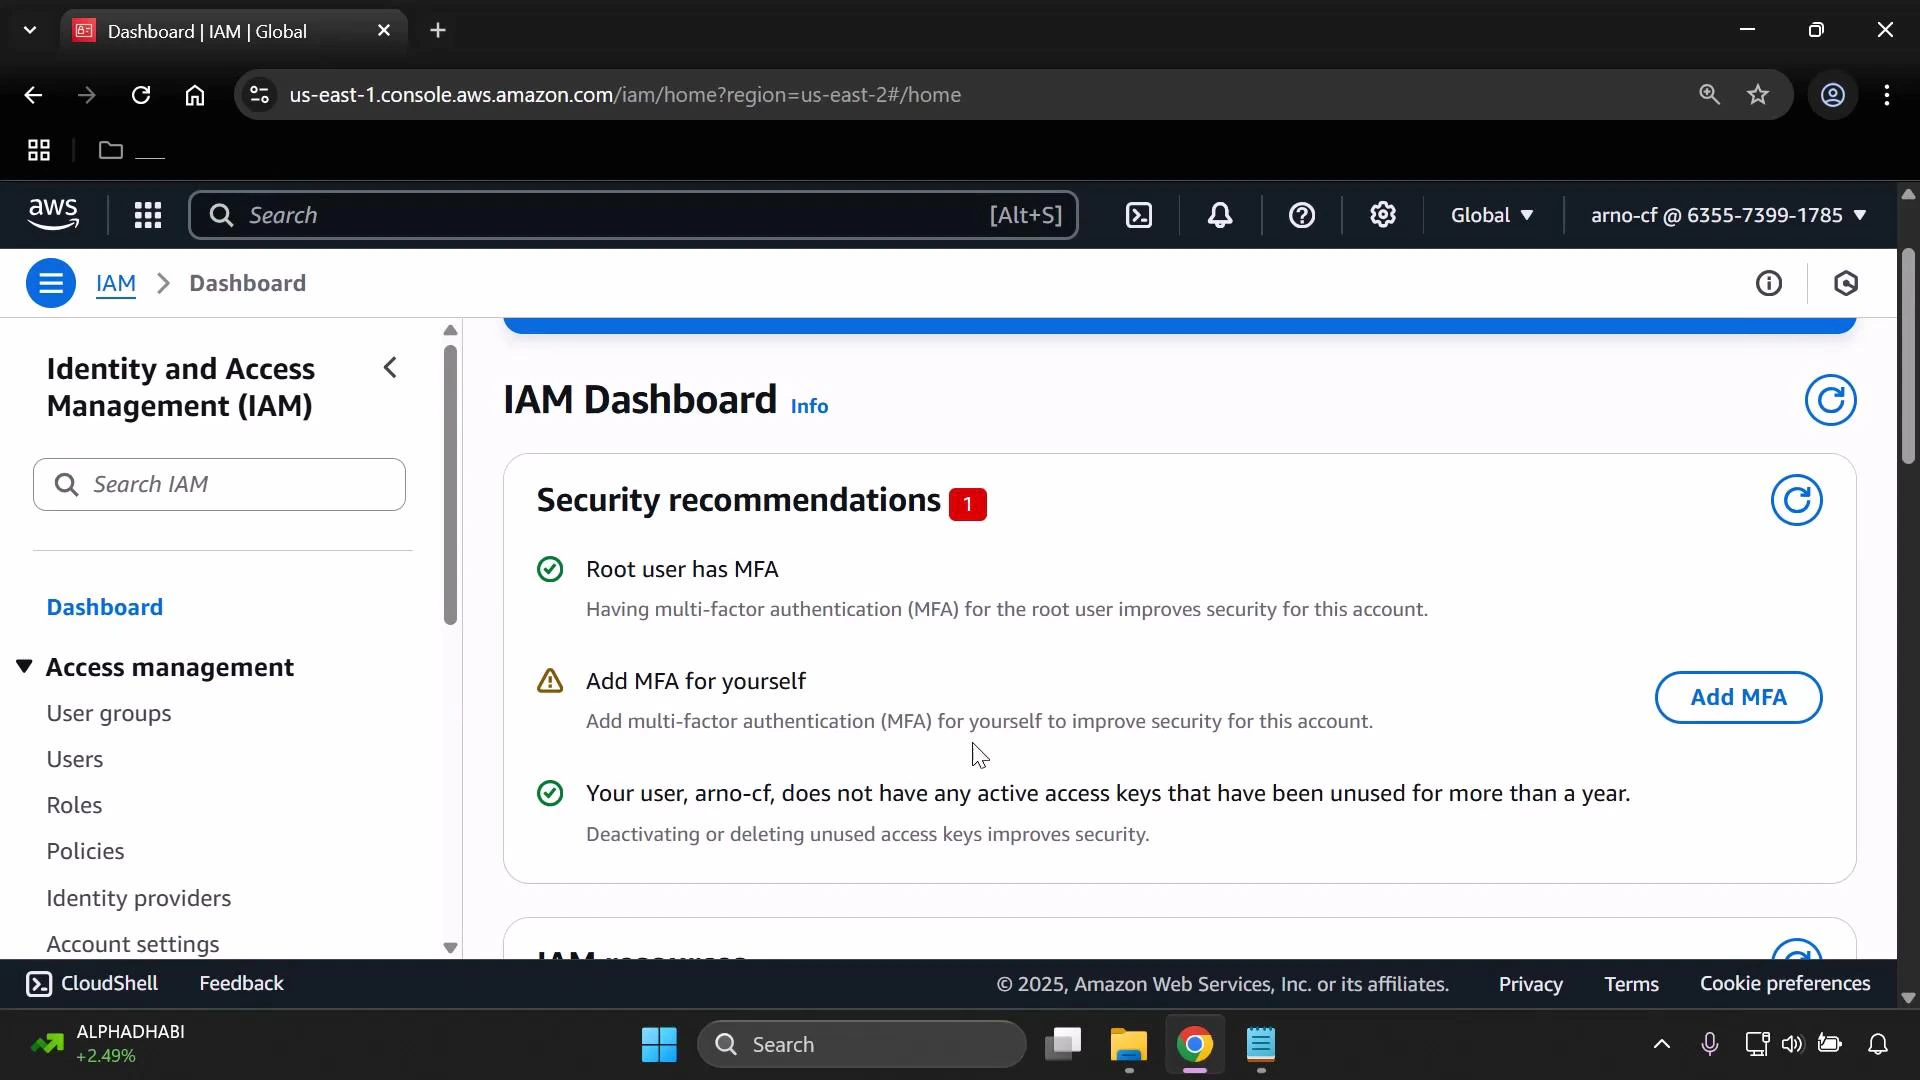The height and width of the screenshot is (1080, 1920).
Task: Refresh the Security recommendations panel
Action: pyautogui.click(x=1797, y=500)
